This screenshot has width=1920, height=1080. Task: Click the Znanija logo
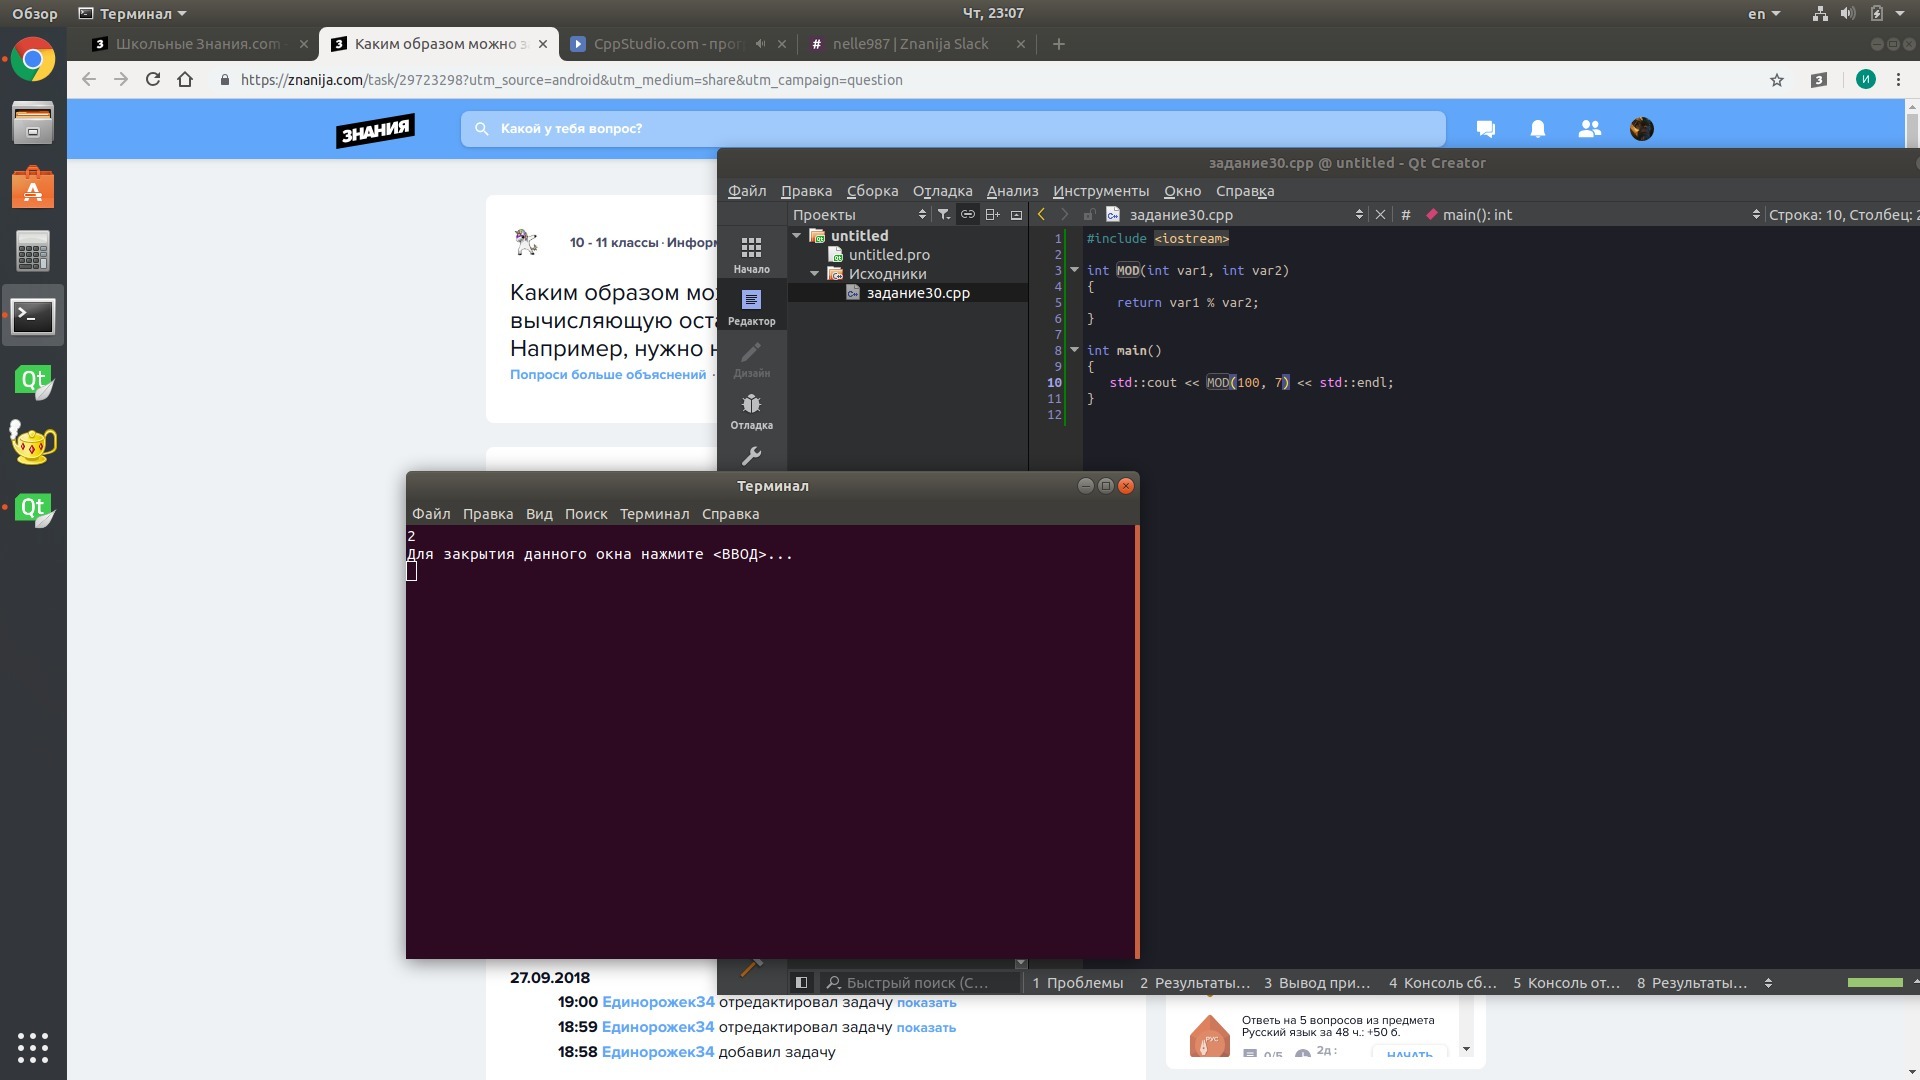click(375, 129)
